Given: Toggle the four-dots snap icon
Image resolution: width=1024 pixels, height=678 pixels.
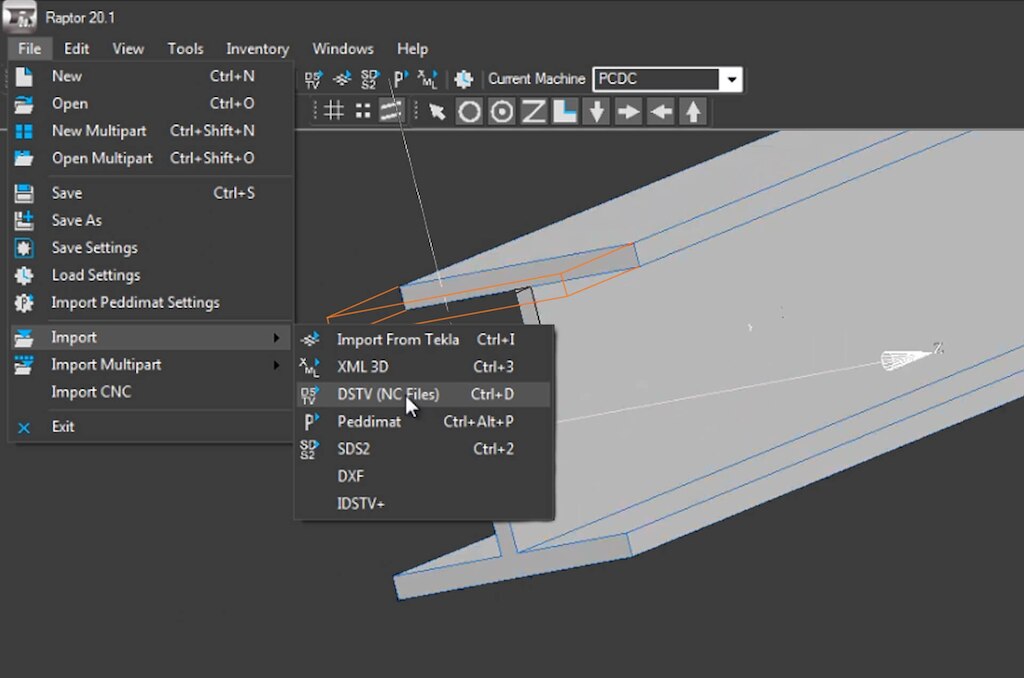Looking at the screenshot, I should 362,111.
